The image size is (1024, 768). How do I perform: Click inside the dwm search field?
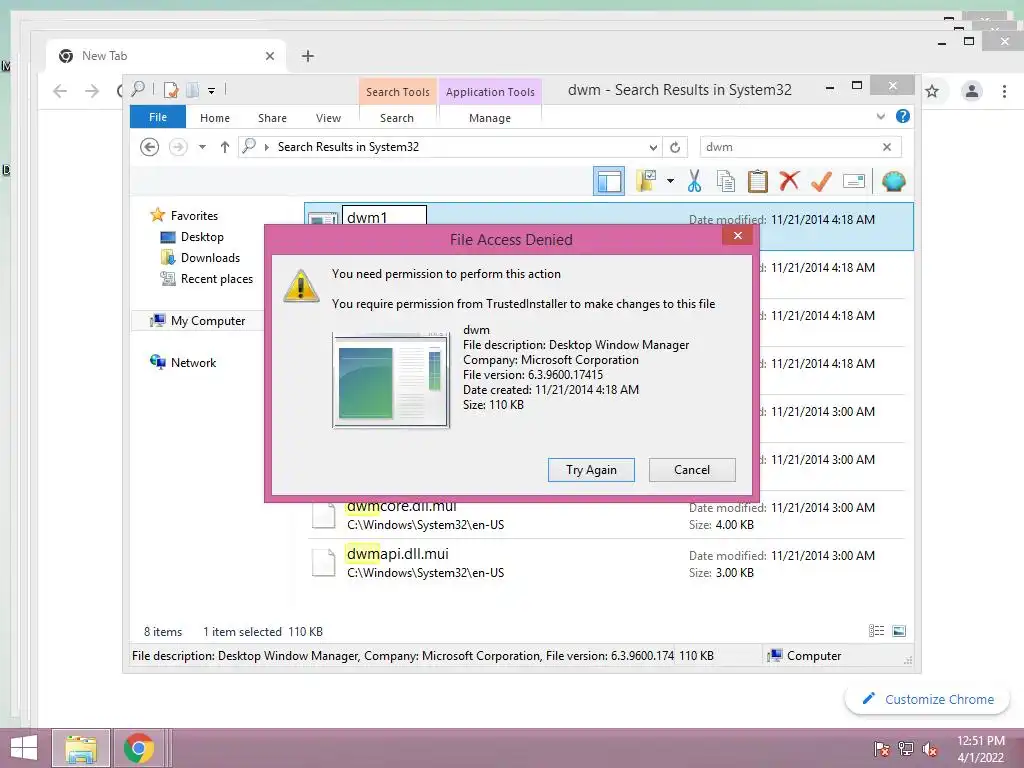pos(790,147)
